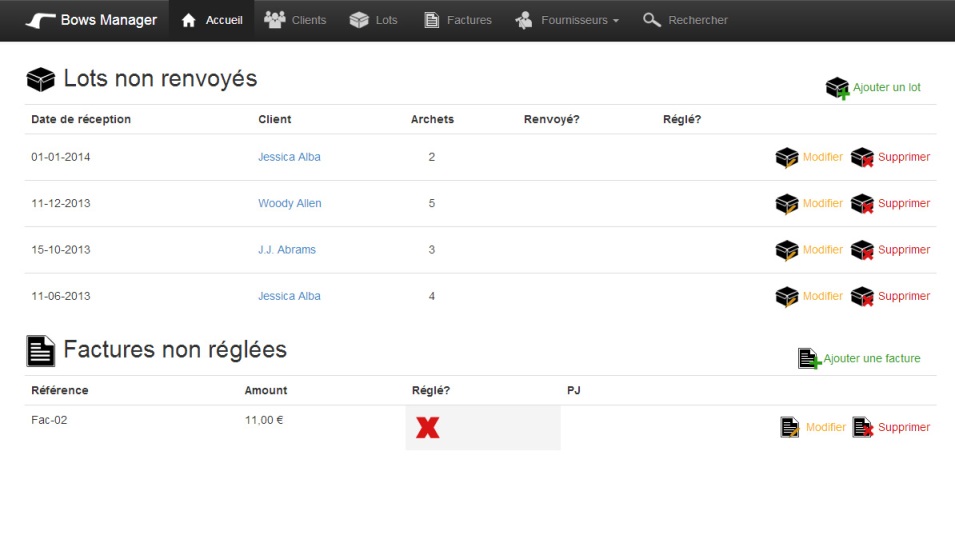Click the Date de réception column header
This screenshot has height=535, width=955.
[x=81, y=119]
